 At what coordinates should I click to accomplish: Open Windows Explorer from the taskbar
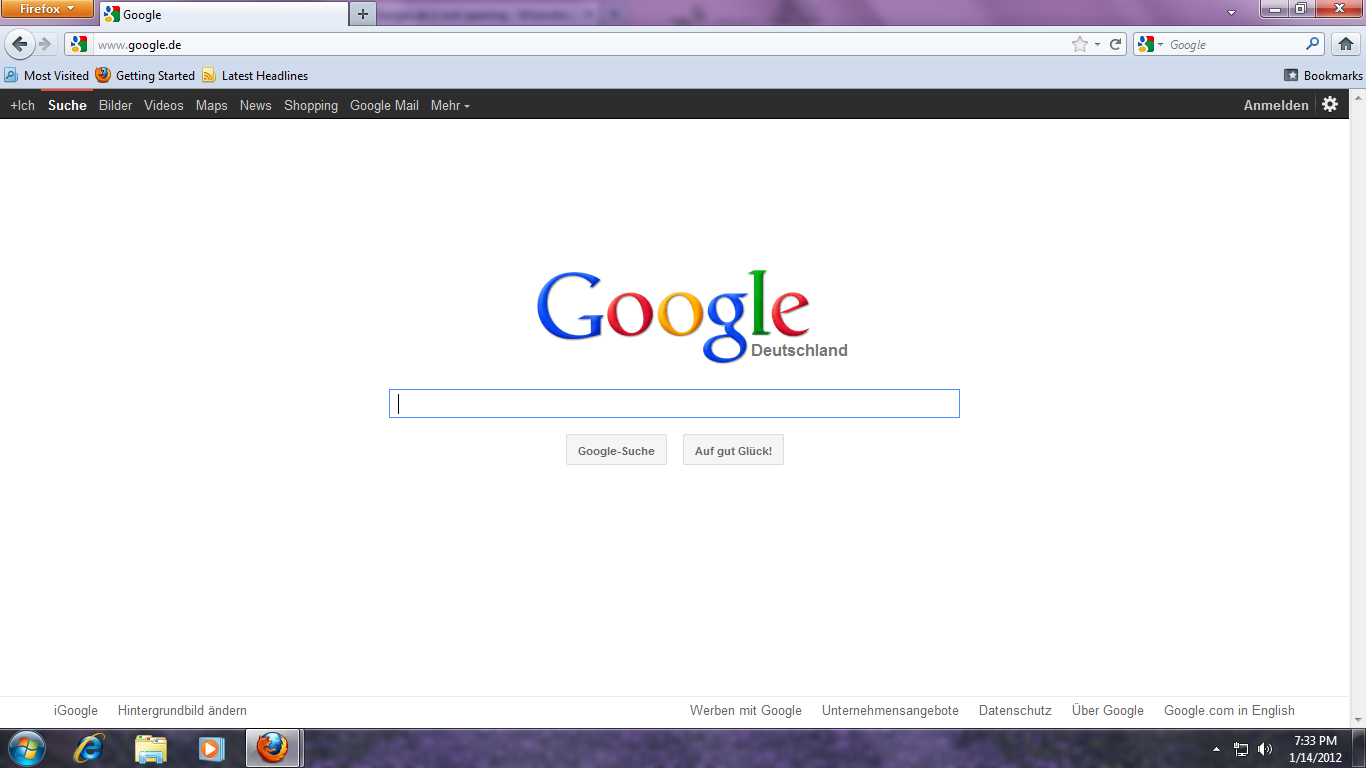click(151, 748)
